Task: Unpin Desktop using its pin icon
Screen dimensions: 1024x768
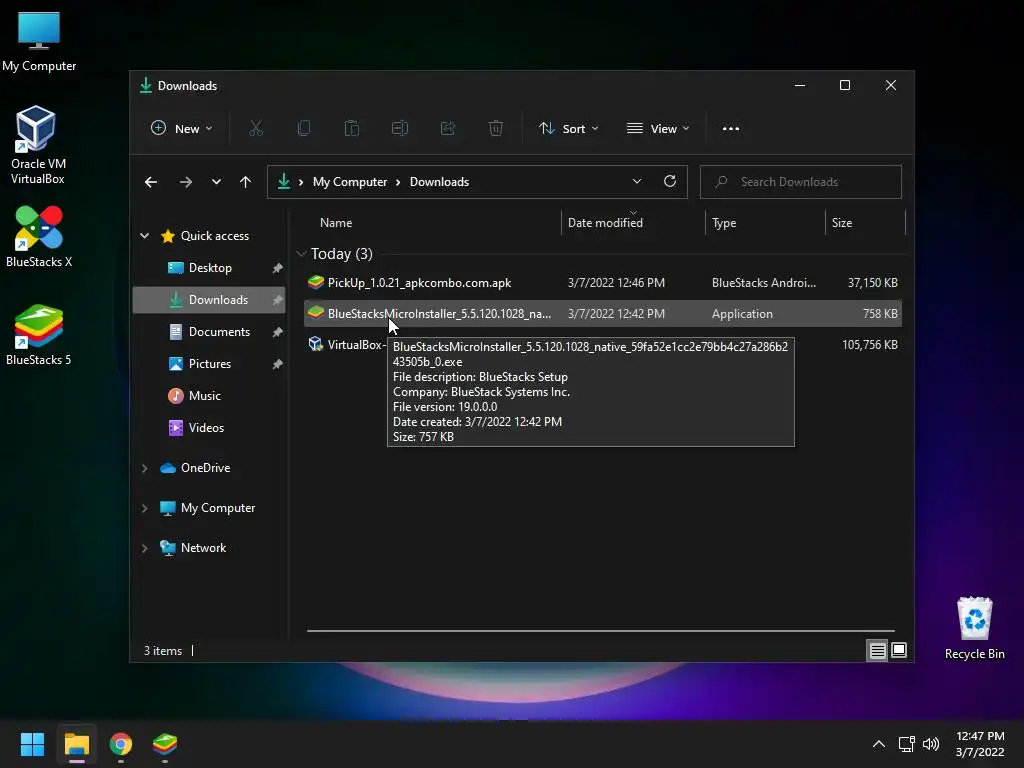Action: 277,268
